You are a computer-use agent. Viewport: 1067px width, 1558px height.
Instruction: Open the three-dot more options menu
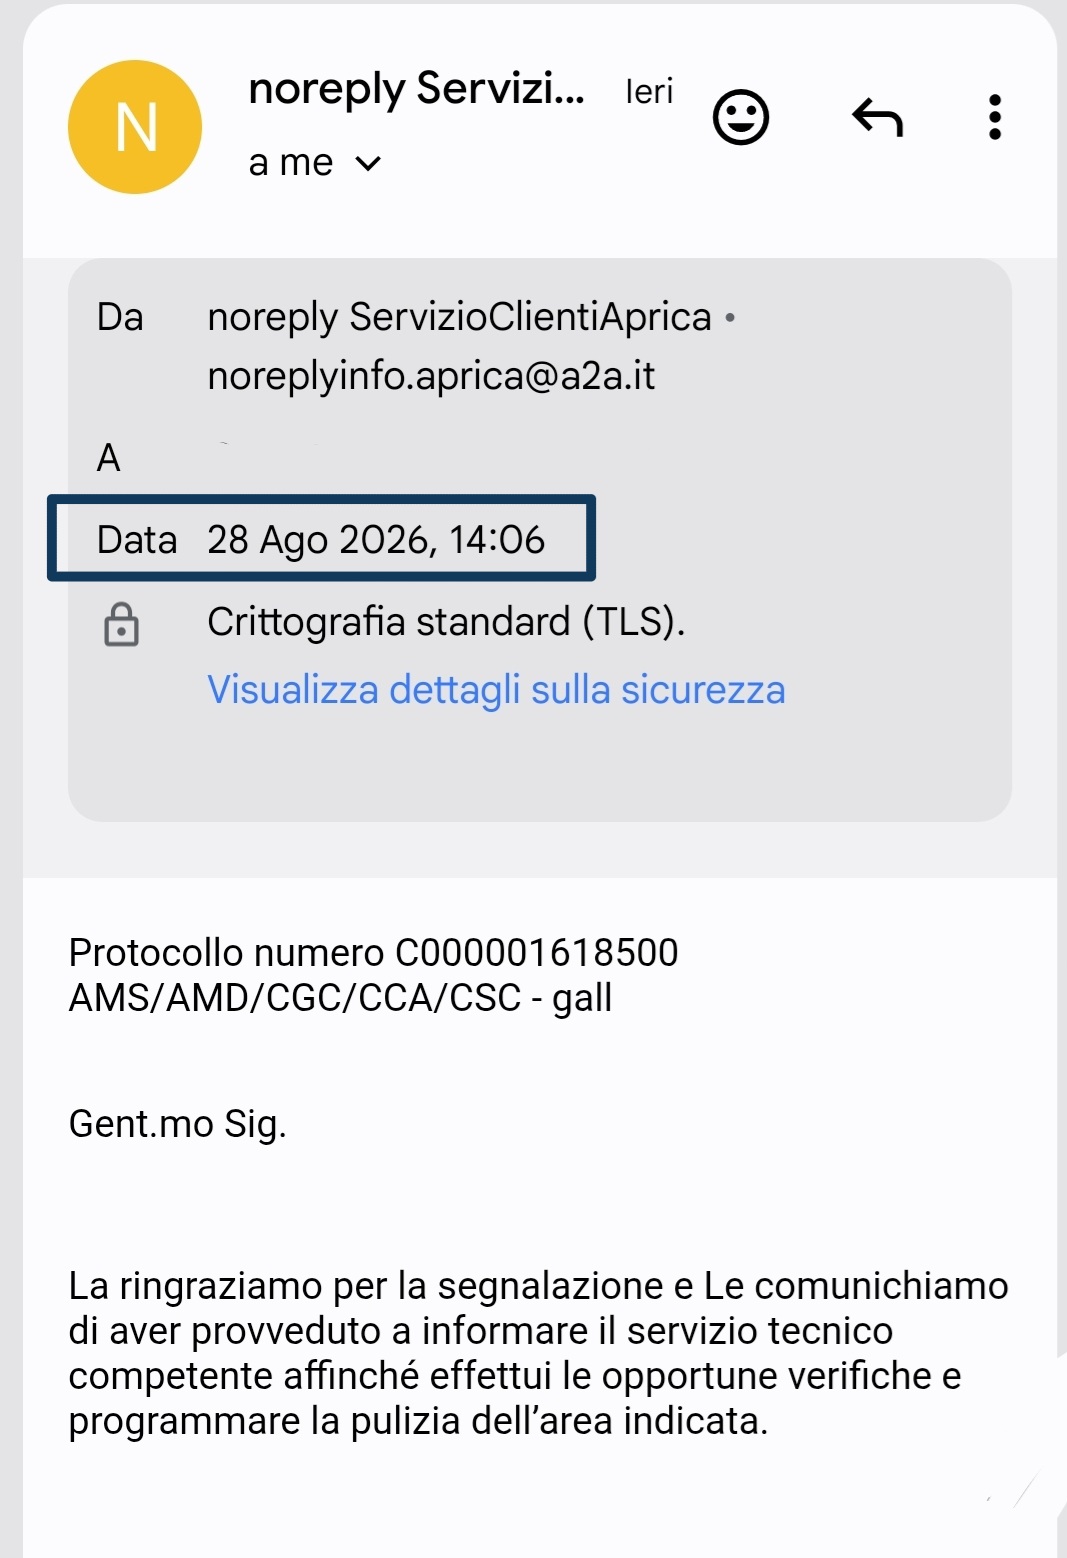(994, 117)
